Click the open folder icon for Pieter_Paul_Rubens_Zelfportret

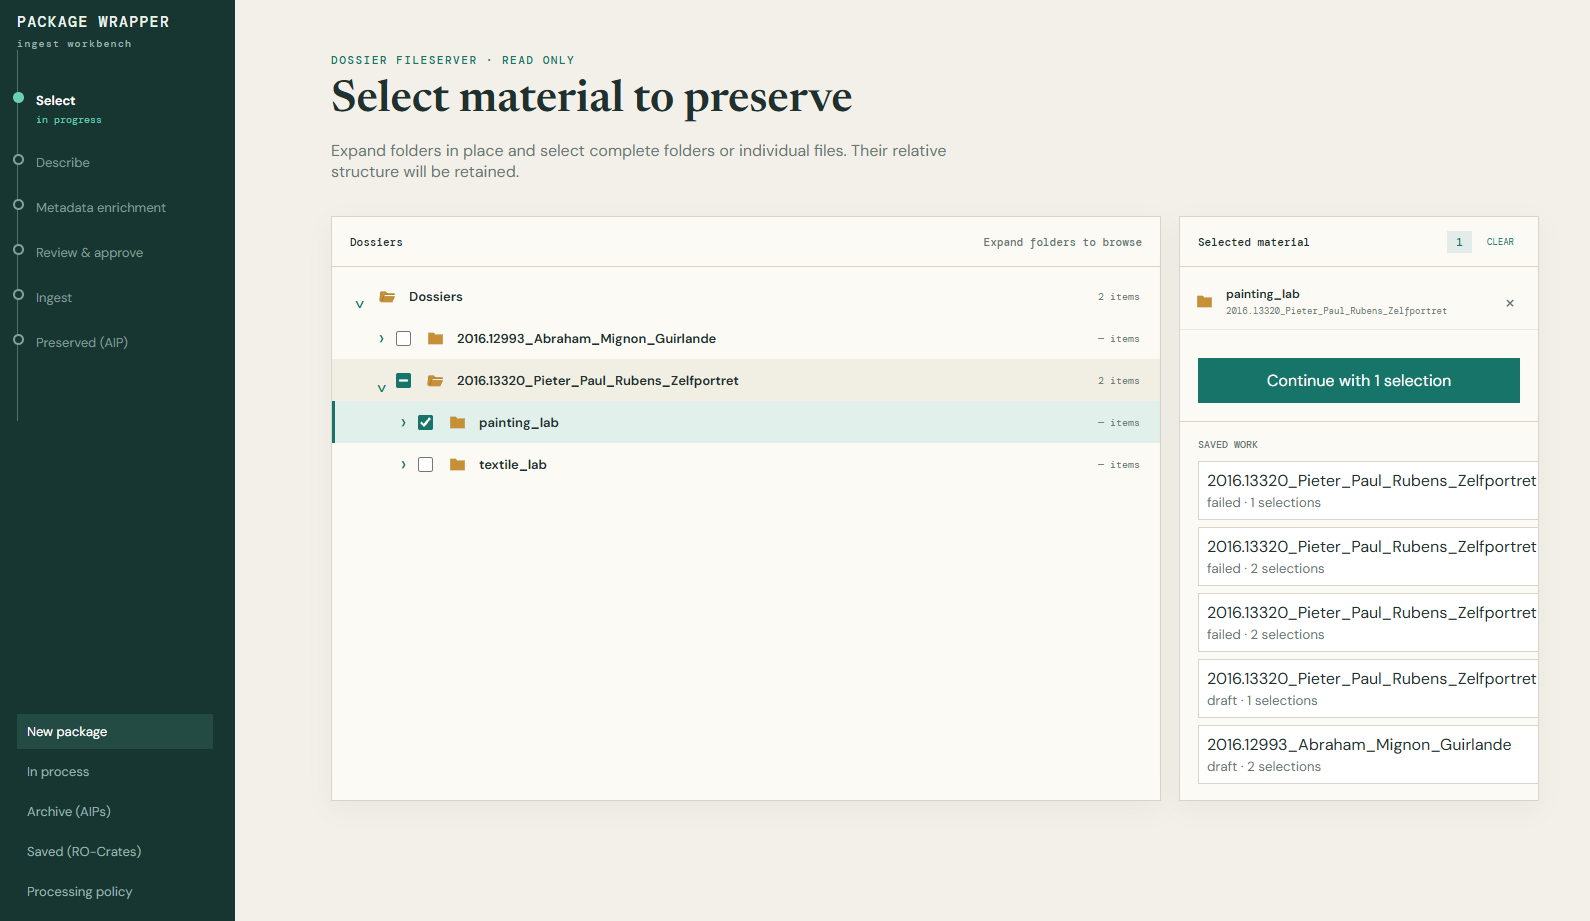[435, 381]
